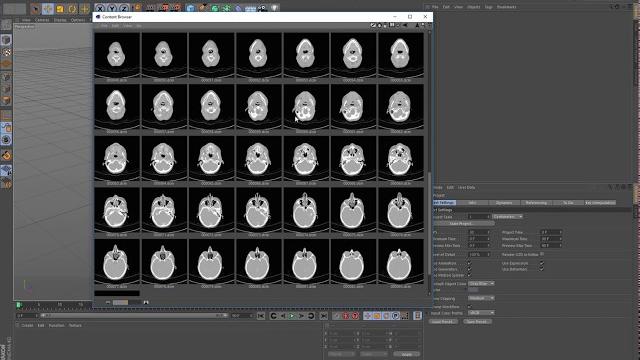Open the Centimeters unit dropdown
This screenshot has width=640, height=360.
point(507,217)
